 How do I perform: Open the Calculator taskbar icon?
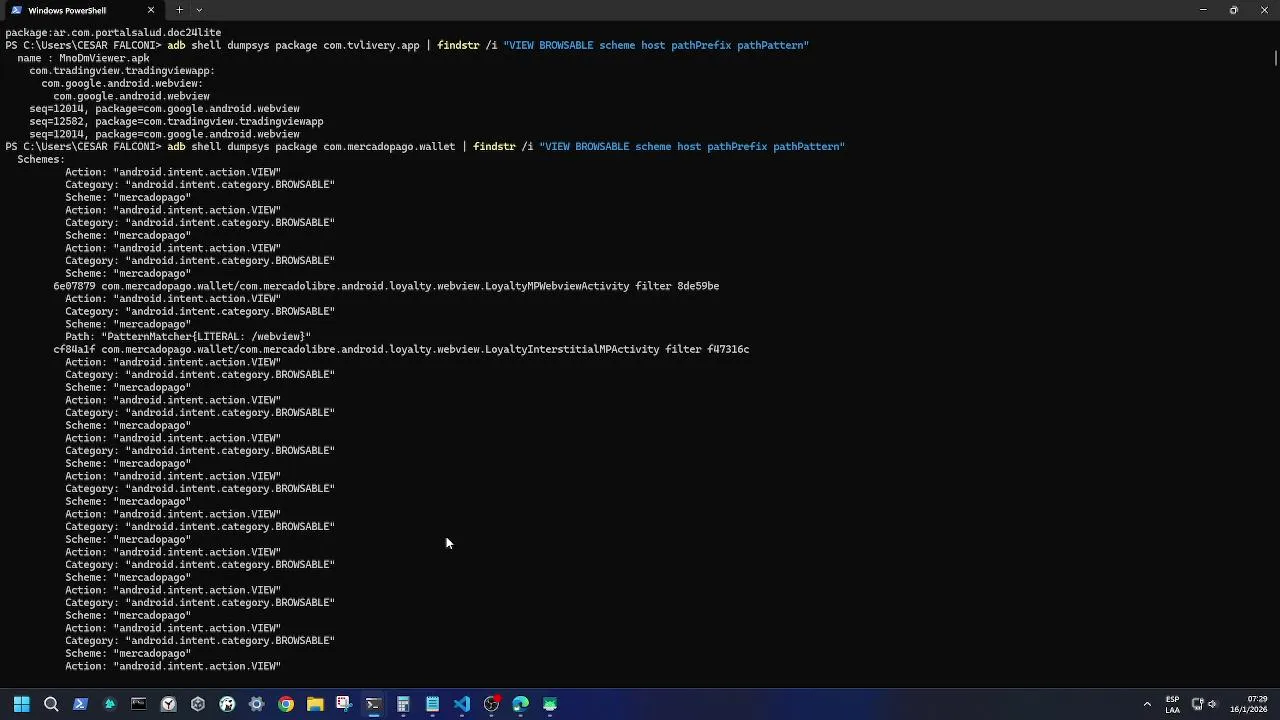point(403,704)
